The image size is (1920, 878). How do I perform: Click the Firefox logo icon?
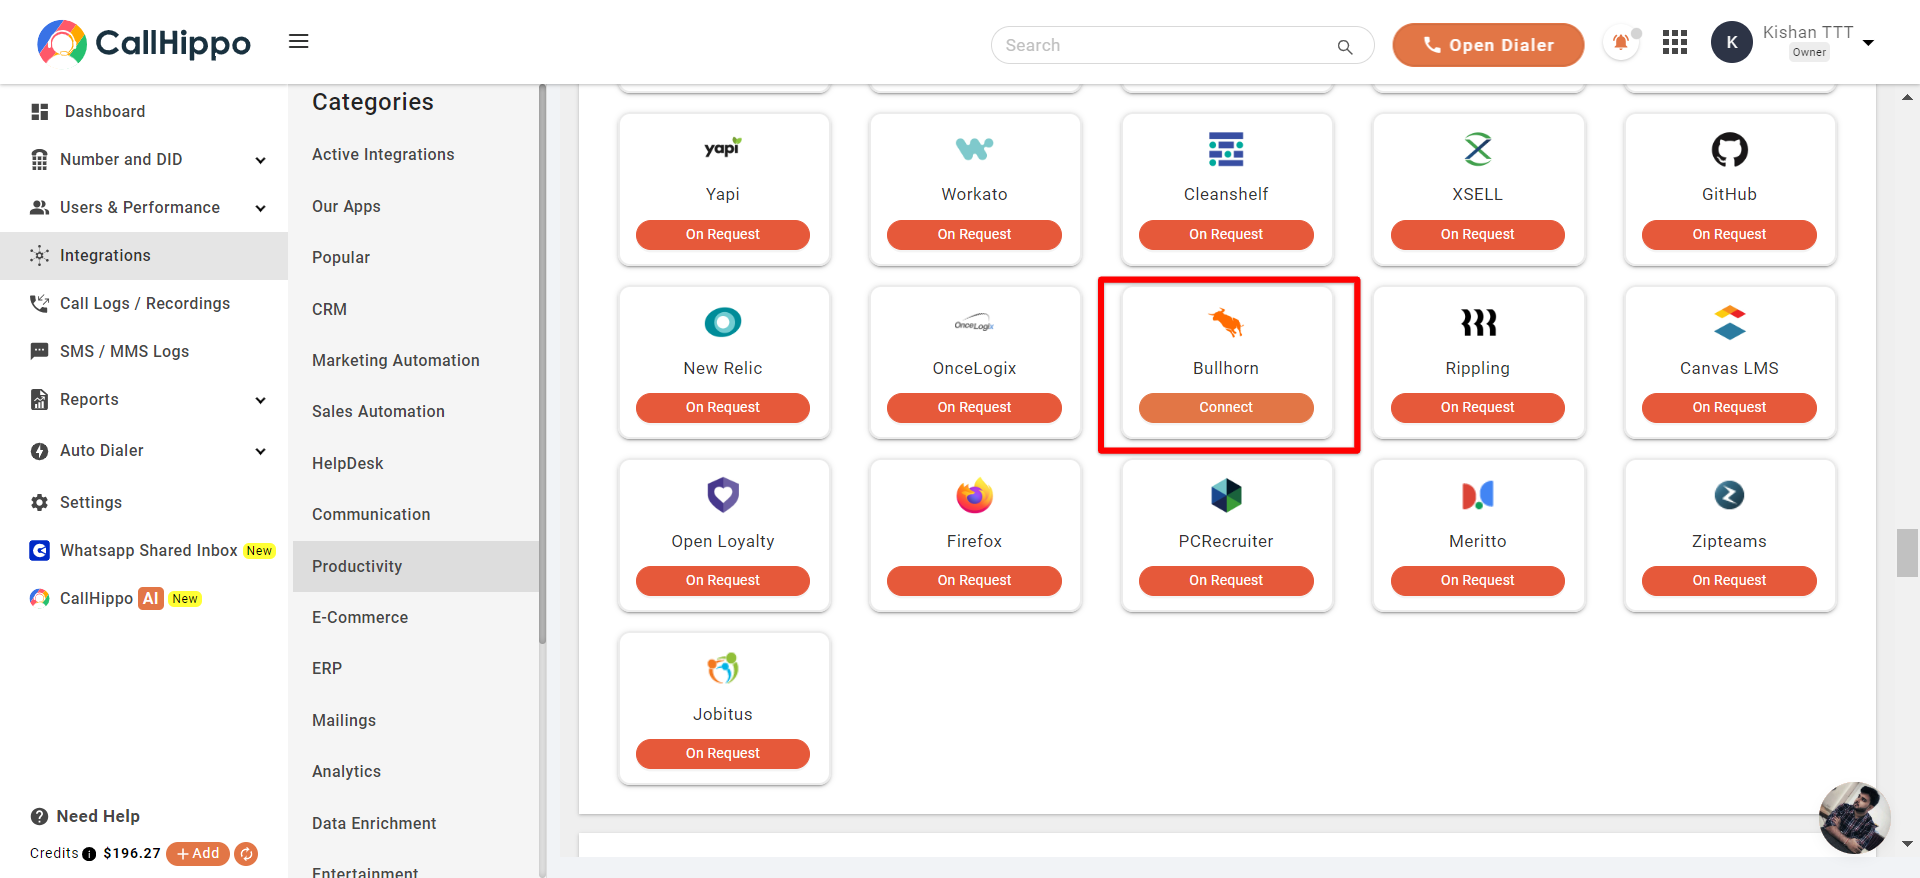pyautogui.click(x=974, y=495)
